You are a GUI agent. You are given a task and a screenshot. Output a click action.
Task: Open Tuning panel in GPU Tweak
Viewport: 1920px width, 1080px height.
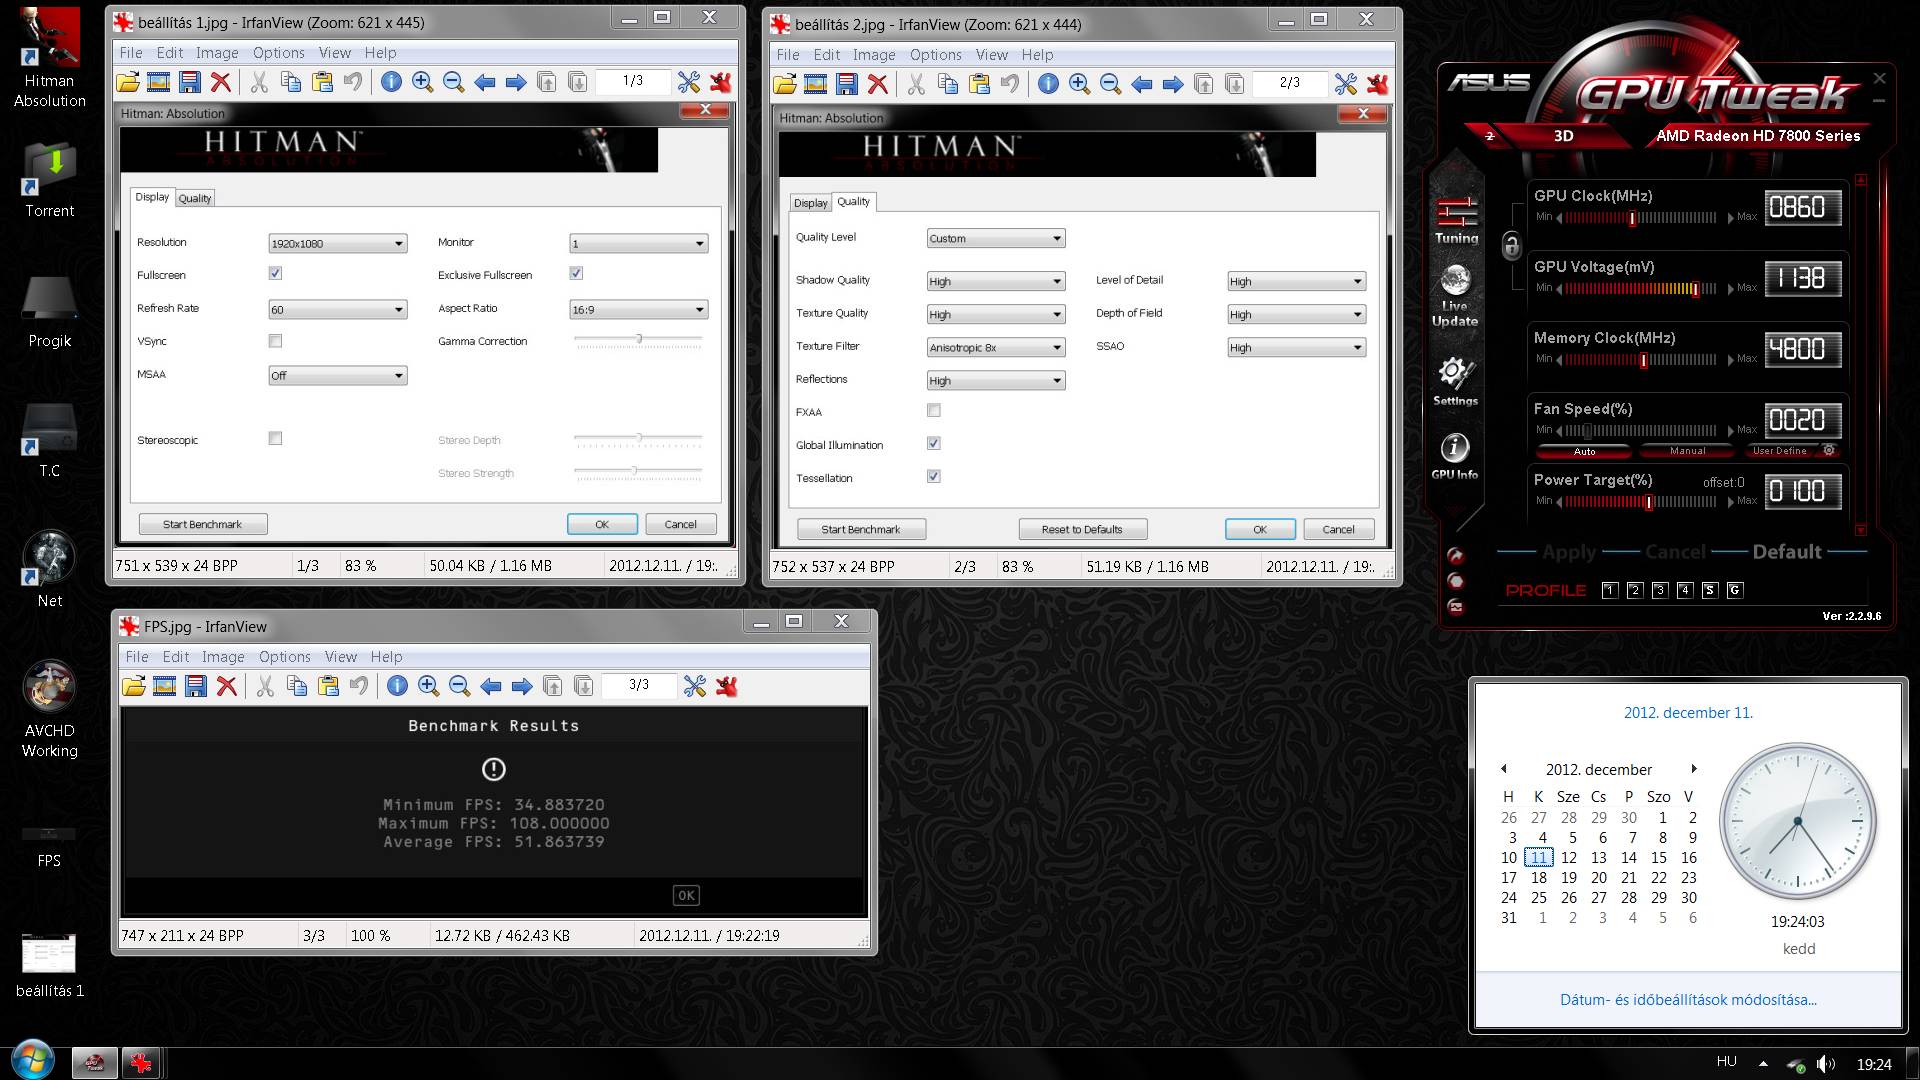coord(1456,220)
